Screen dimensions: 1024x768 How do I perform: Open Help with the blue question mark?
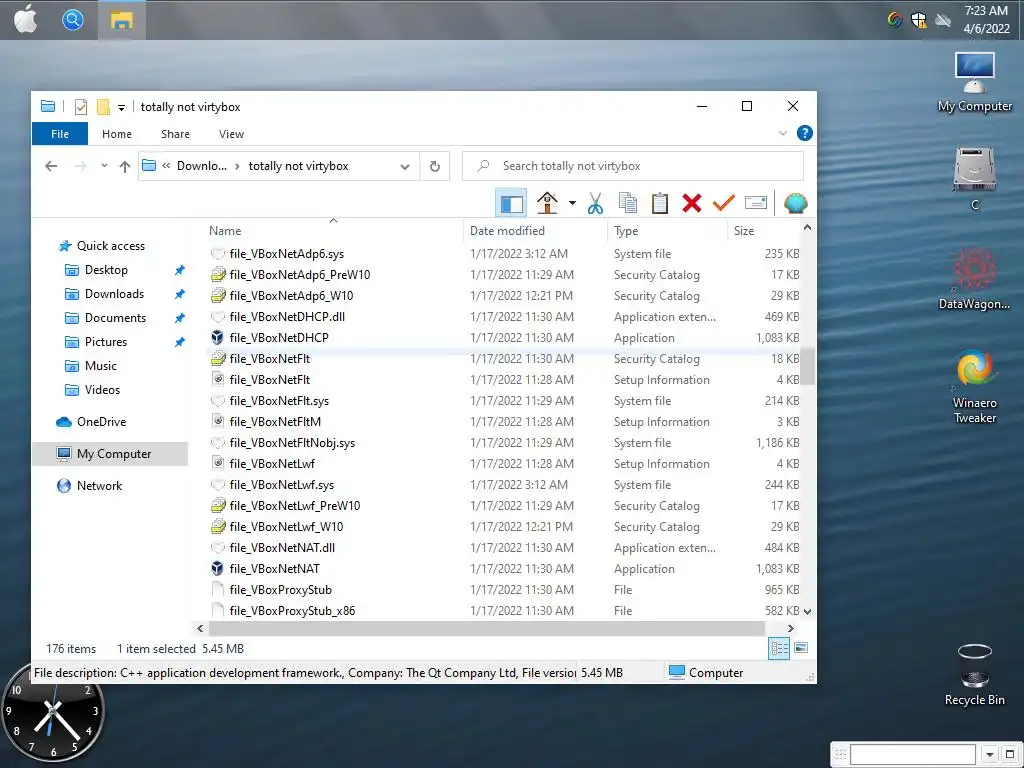(805, 133)
